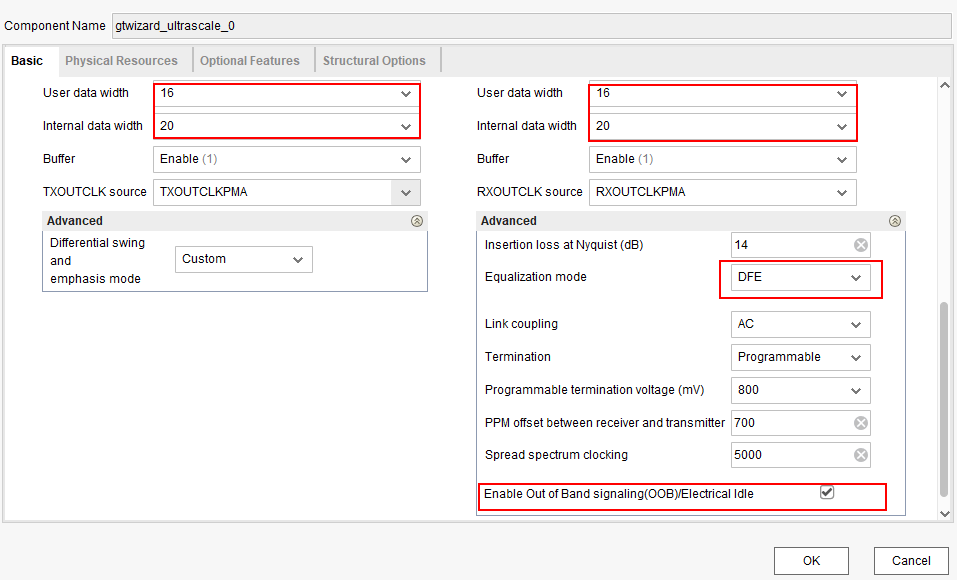Clear the PPM offset value
Viewport: 957px width, 580px height.
860,422
